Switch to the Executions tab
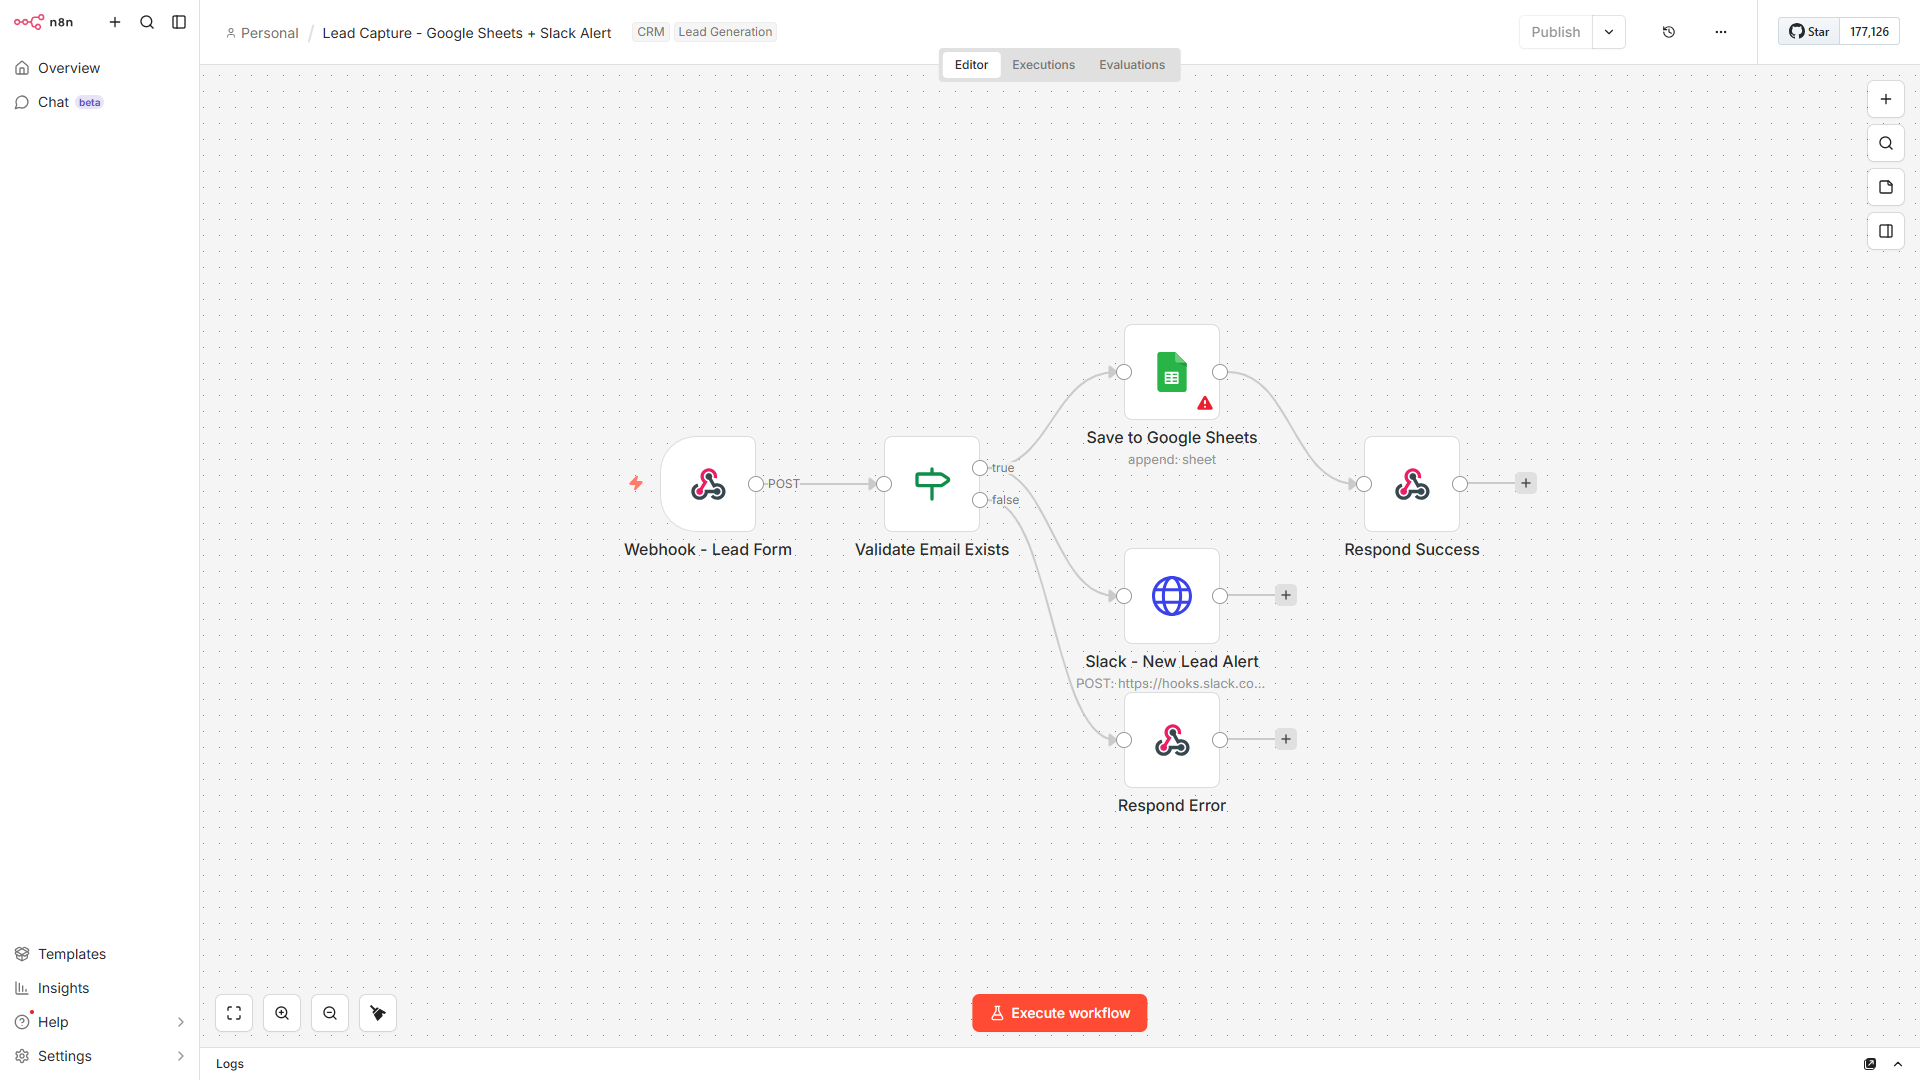 (1043, 64)
